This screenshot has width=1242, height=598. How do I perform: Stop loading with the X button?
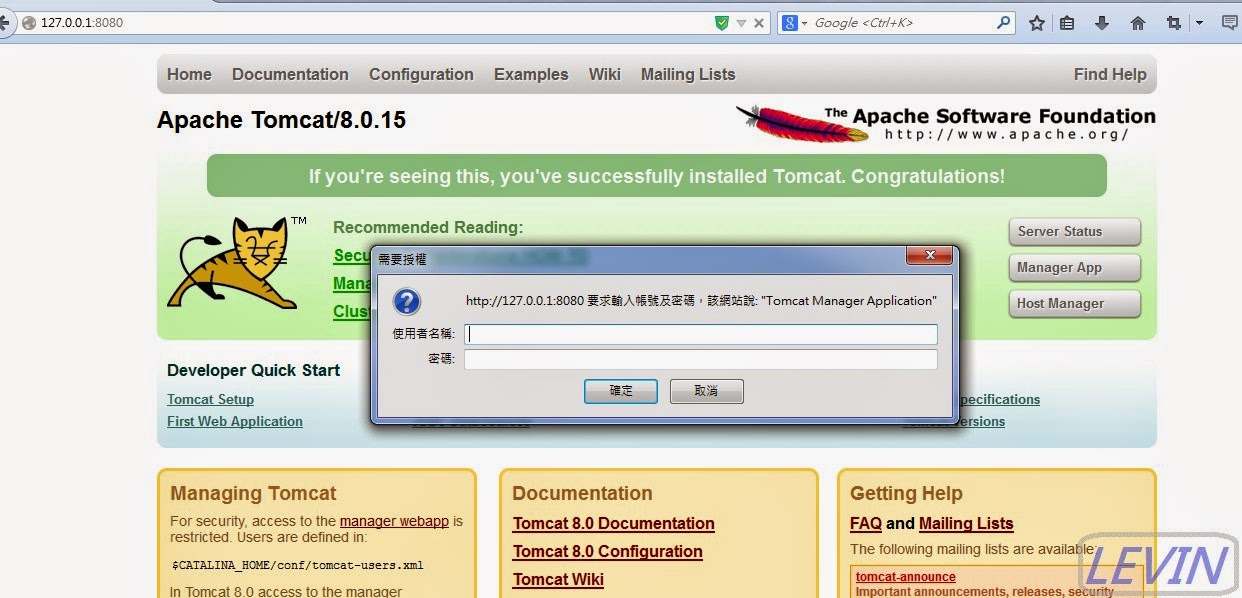759,22
